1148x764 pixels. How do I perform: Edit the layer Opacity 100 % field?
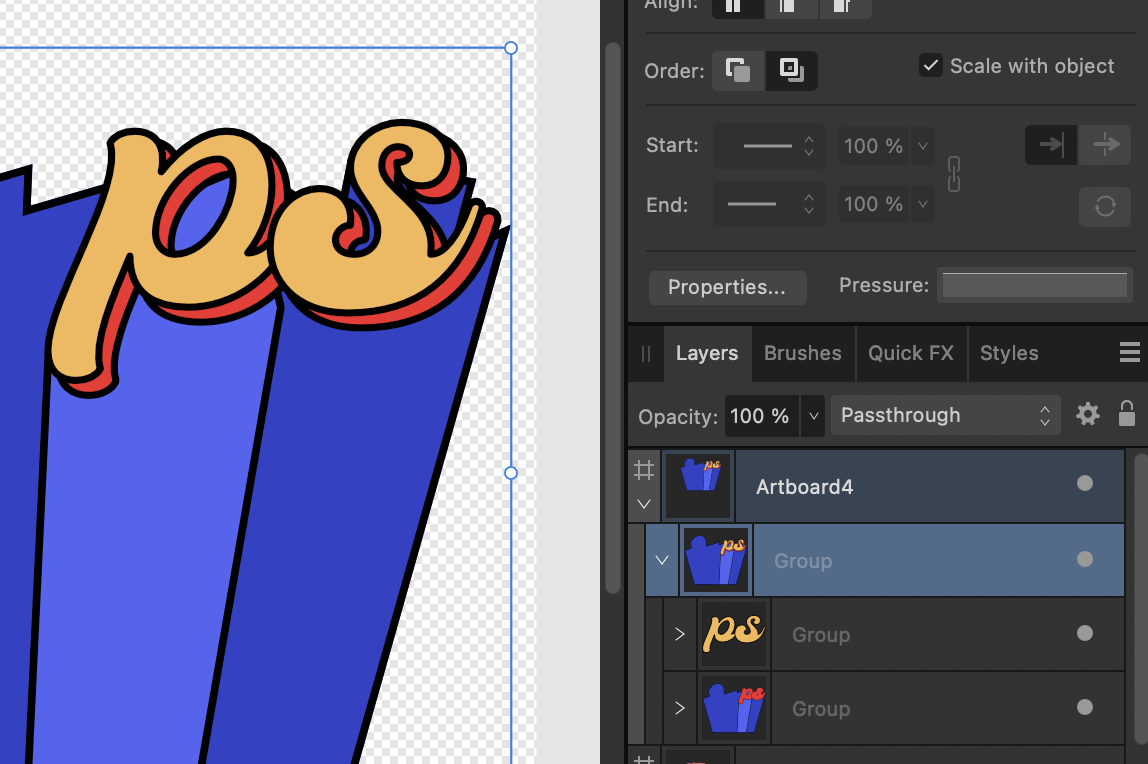click(761, 416)
